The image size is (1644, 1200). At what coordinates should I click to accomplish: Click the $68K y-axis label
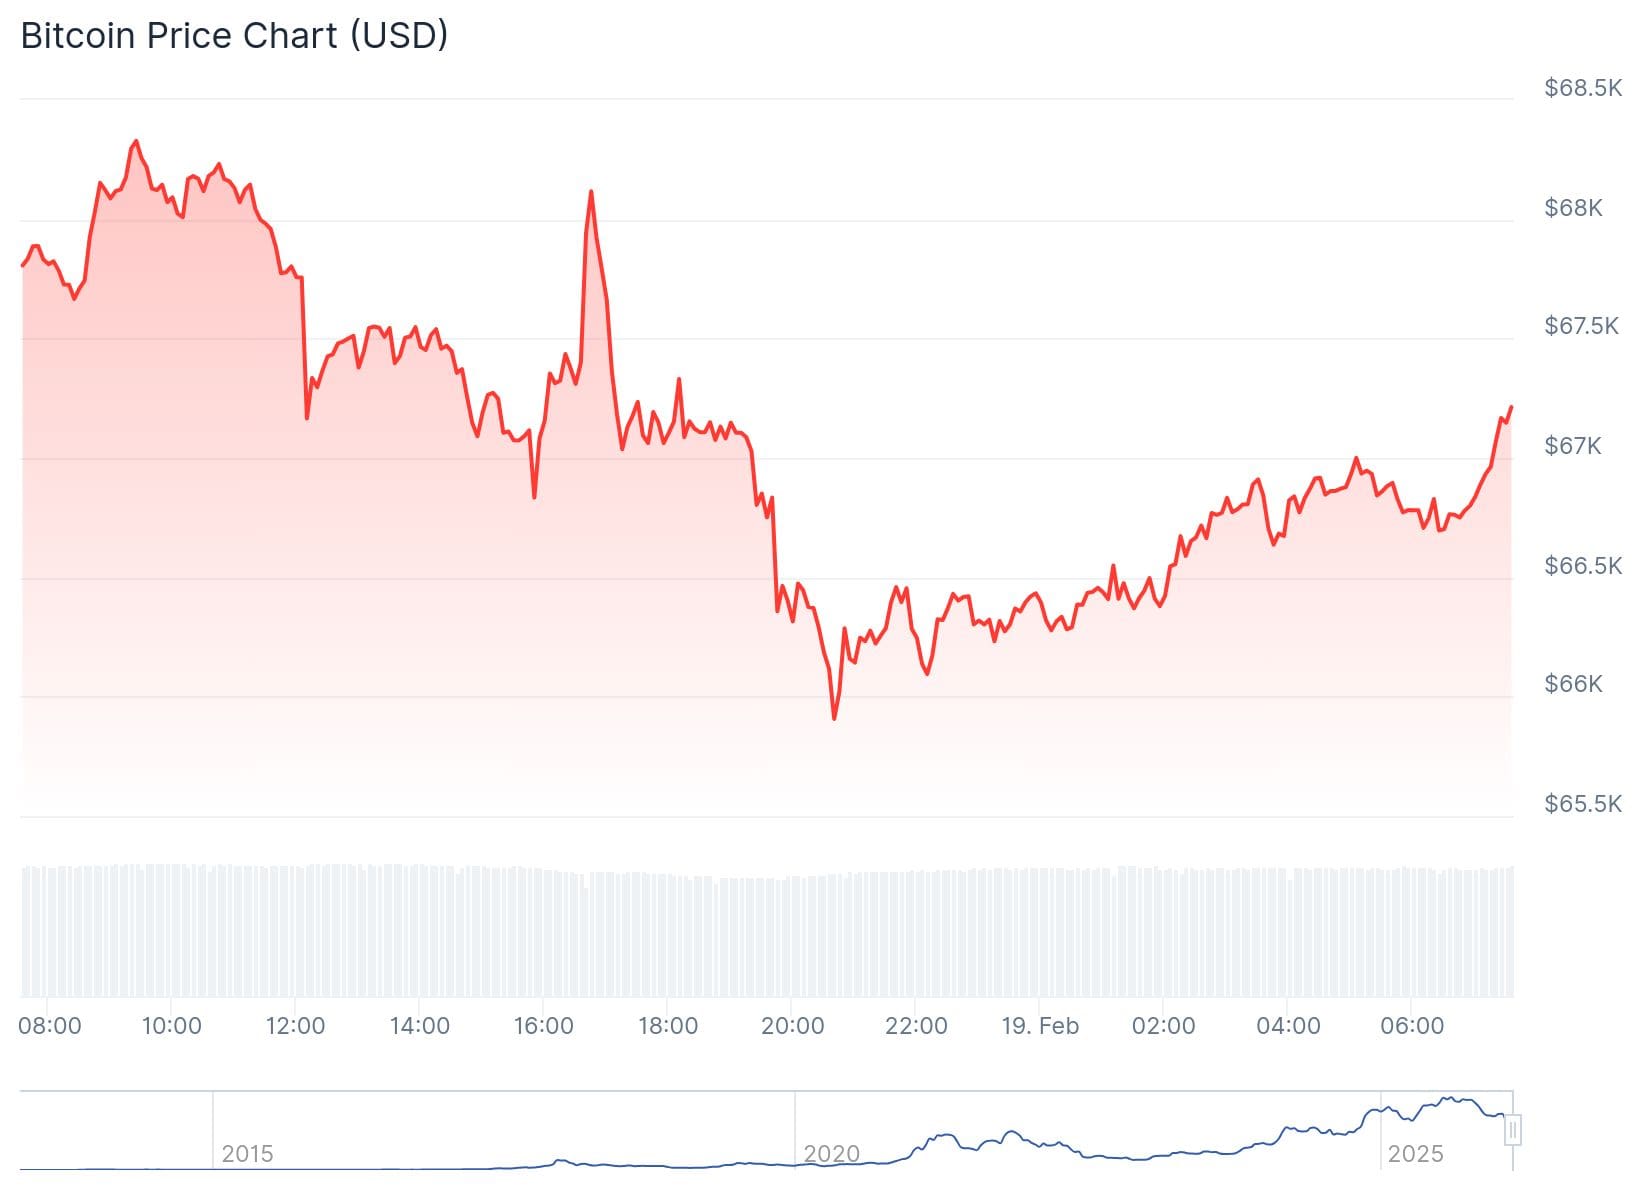[1573, 208]
